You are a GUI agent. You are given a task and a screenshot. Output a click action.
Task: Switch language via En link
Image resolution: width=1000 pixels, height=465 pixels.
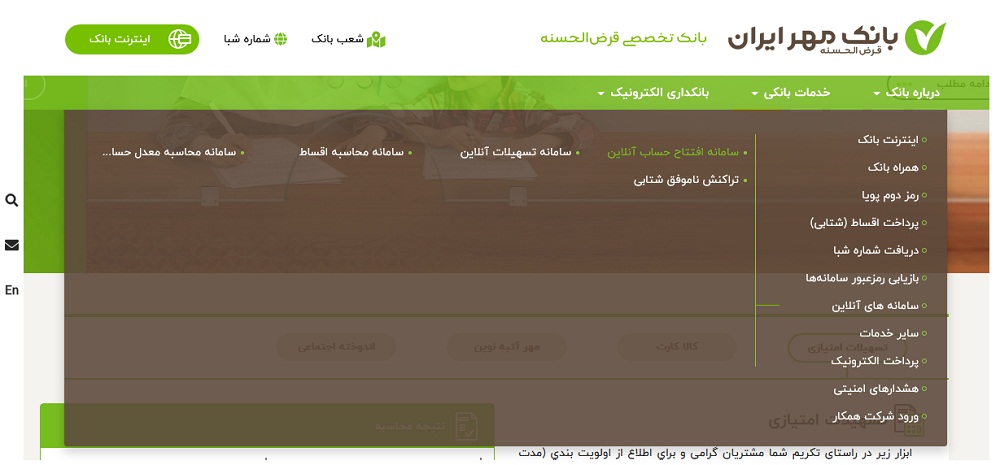(x=12, y=290)
